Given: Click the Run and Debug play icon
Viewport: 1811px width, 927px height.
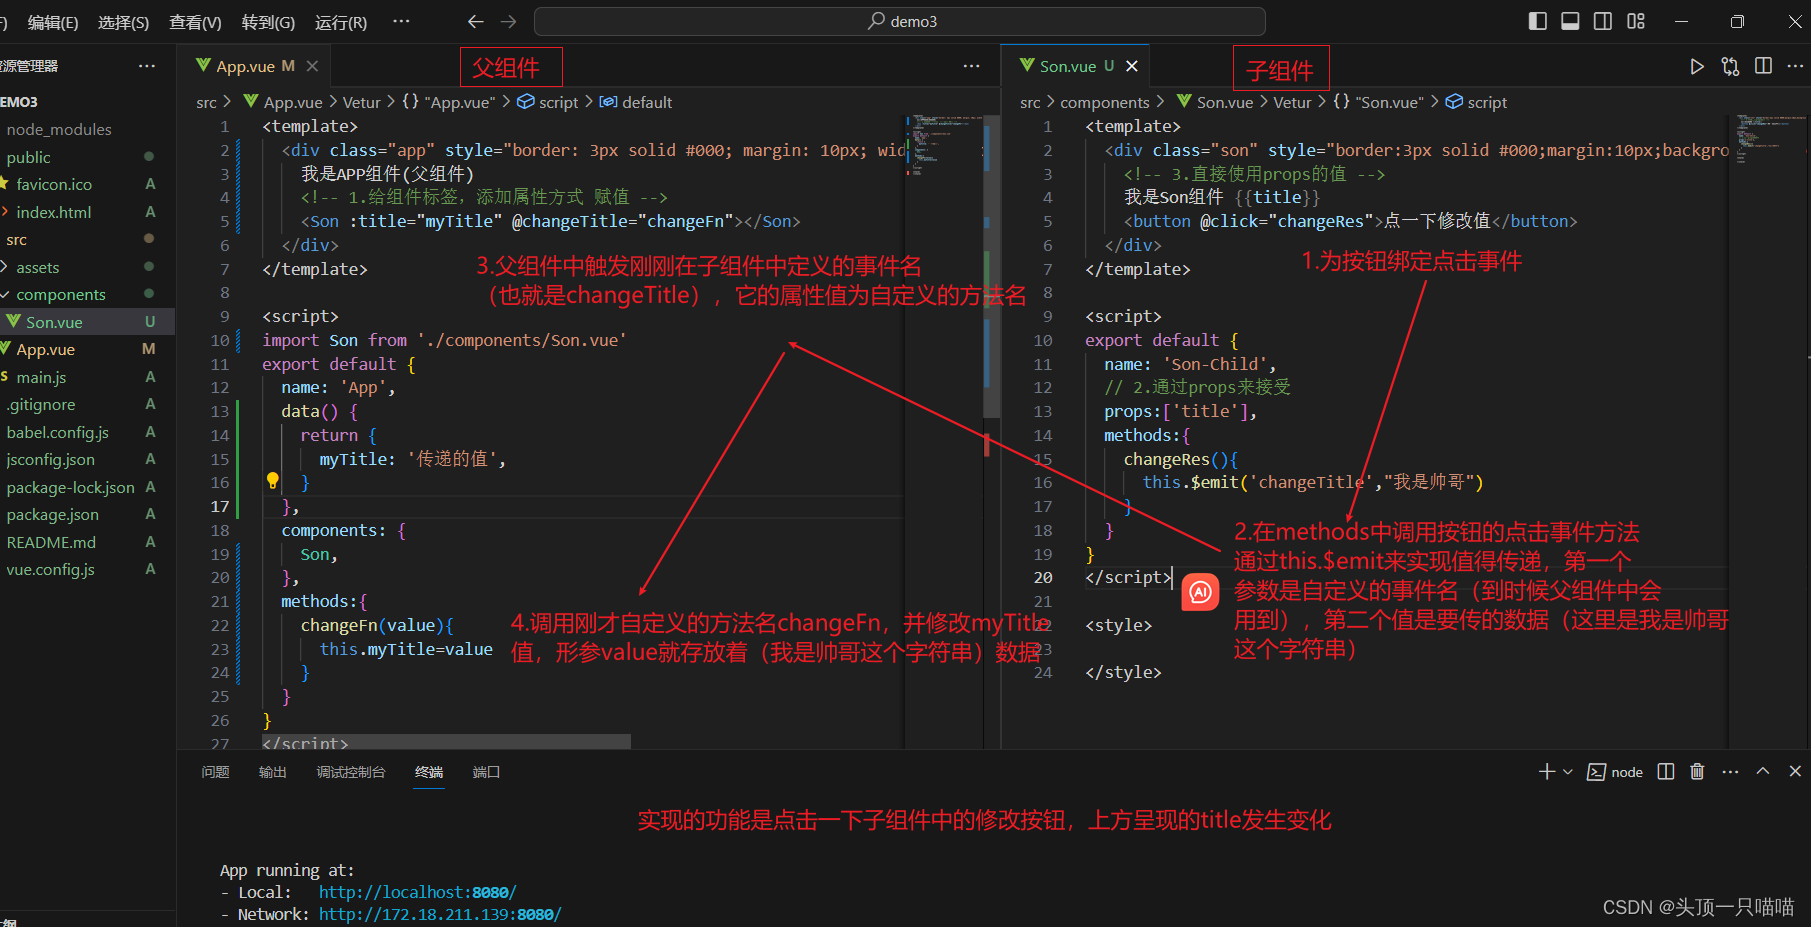Looking at the screenshot, I should [x=1697, y=66].
